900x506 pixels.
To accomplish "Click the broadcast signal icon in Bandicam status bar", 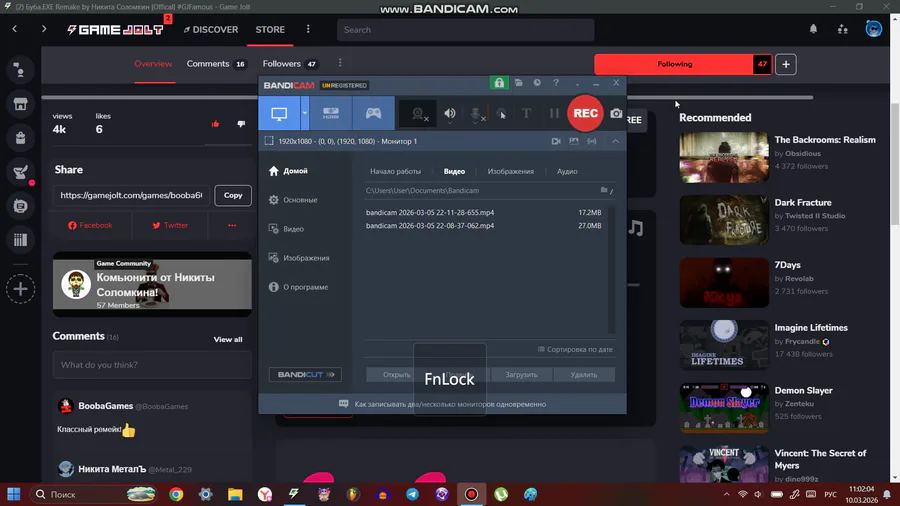I will tap(592, 141).
